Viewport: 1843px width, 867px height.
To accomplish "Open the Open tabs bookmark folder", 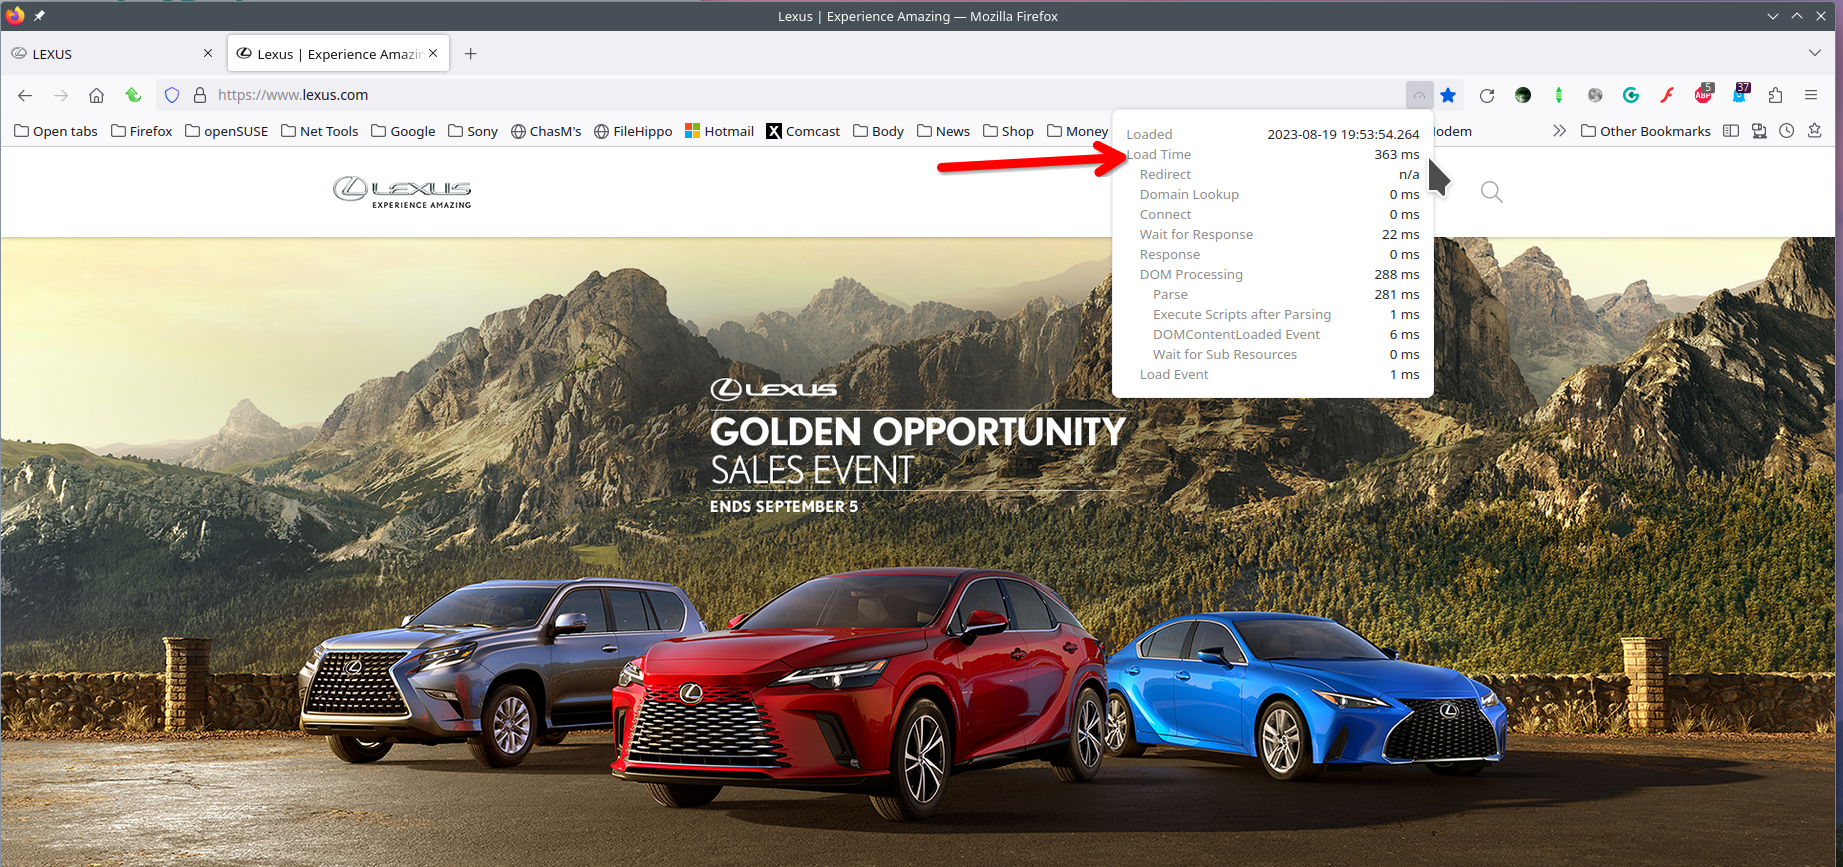I will [56, 131].
